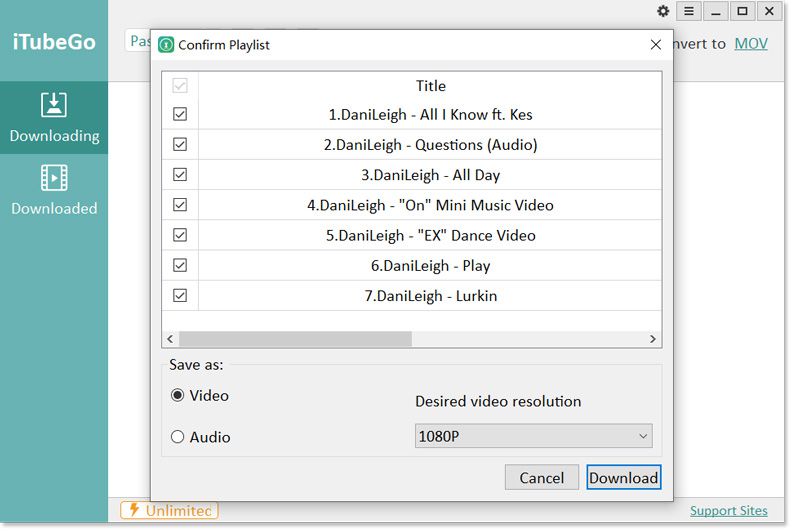The image size is (800, 531).
Task: Click the playlist scrollbar left arrow
Action: (170, 339)
